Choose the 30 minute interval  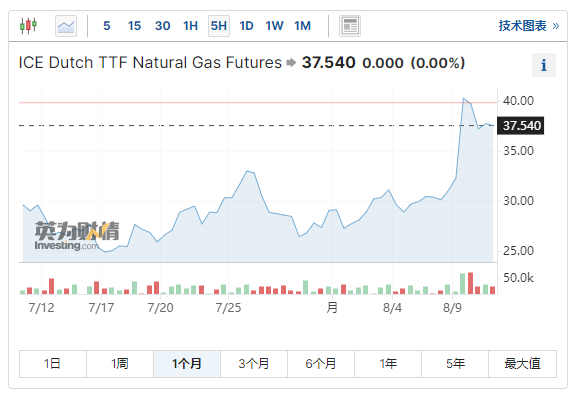point(163,26)
